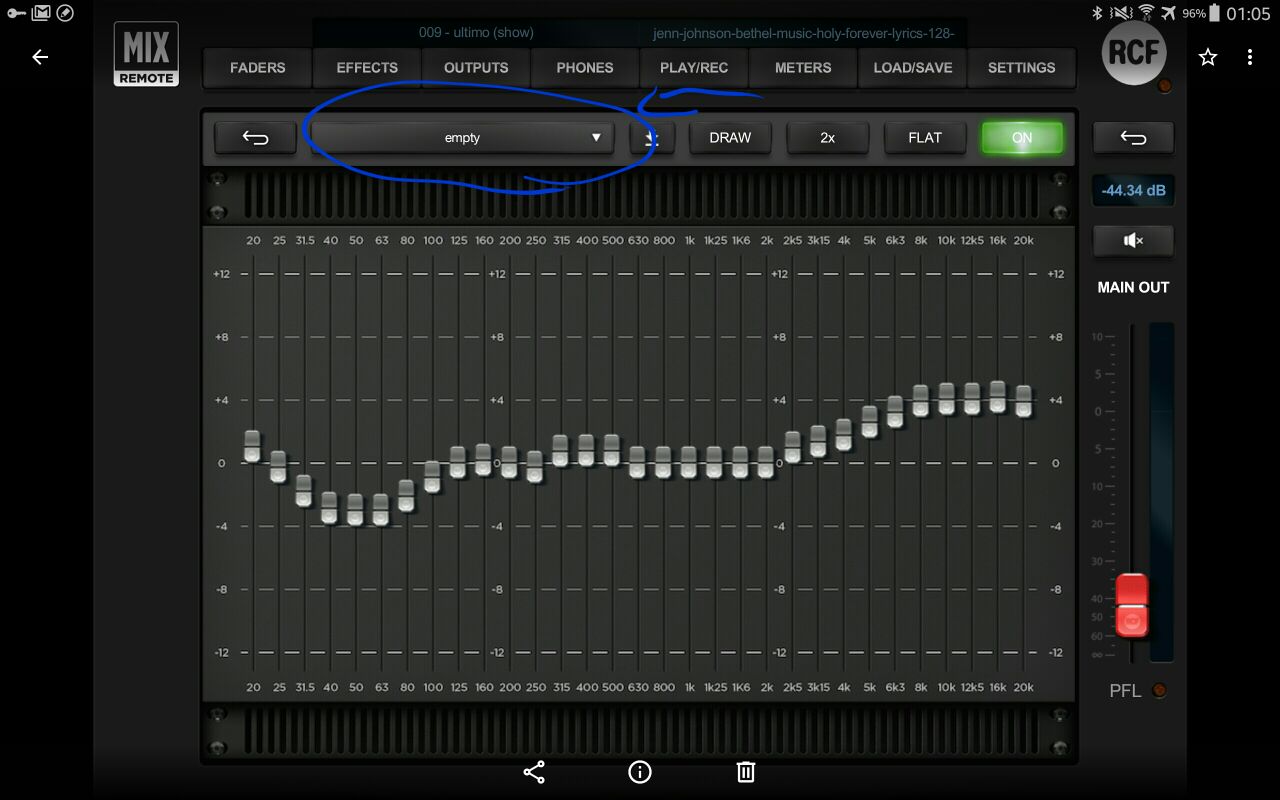Click the 50 Hz EQ band slider
Image resolution: width=1280 pixels, height=800 pixels.
tap(355, 509)
